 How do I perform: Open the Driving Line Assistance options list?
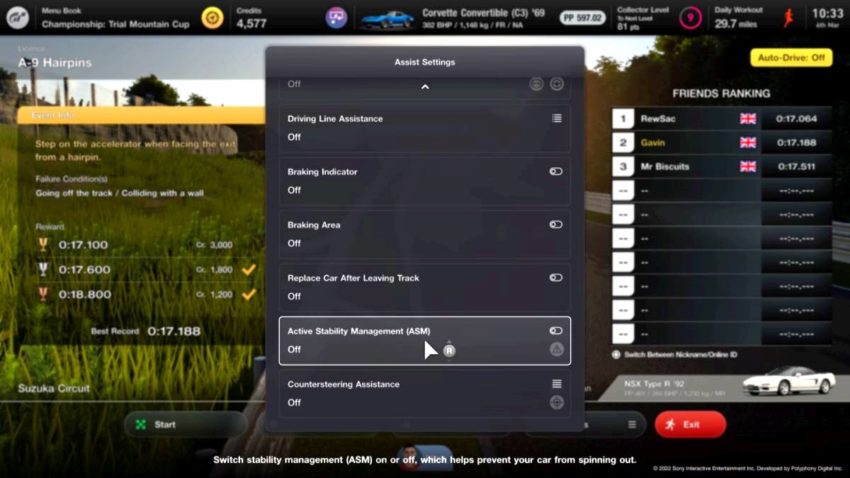556,119
